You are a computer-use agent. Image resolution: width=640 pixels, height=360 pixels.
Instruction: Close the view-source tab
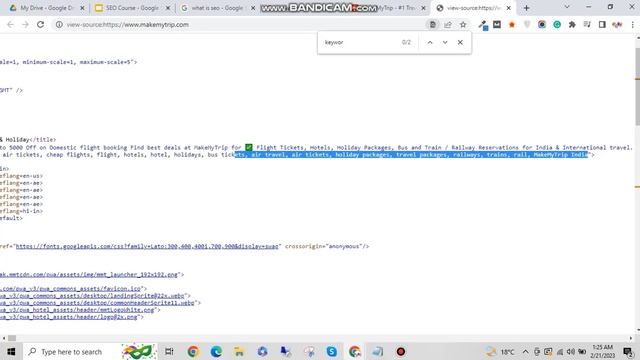point(509,8)
